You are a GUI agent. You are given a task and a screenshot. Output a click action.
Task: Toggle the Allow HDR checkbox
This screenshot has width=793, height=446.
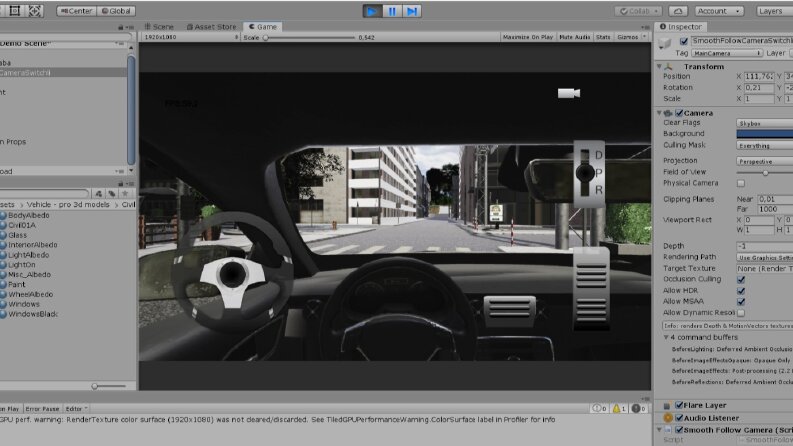coord(741,291)
